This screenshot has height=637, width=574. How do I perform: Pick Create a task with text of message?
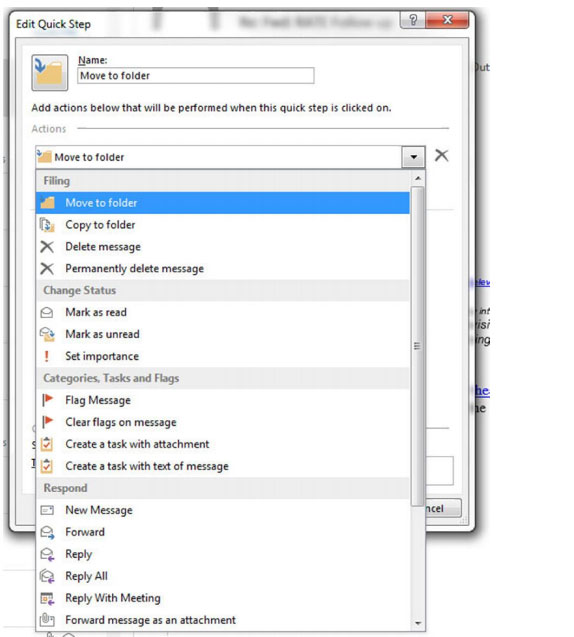tap(223, 466)
